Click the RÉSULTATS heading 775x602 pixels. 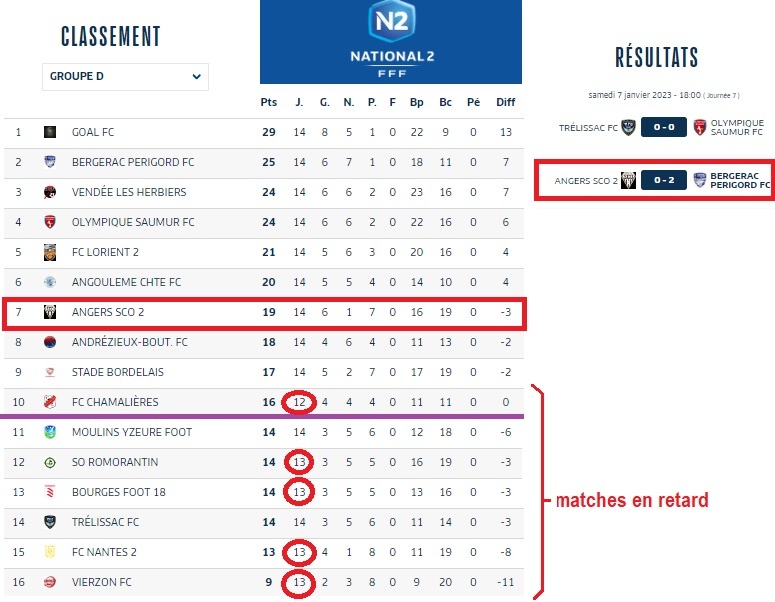tap(656, 57)
